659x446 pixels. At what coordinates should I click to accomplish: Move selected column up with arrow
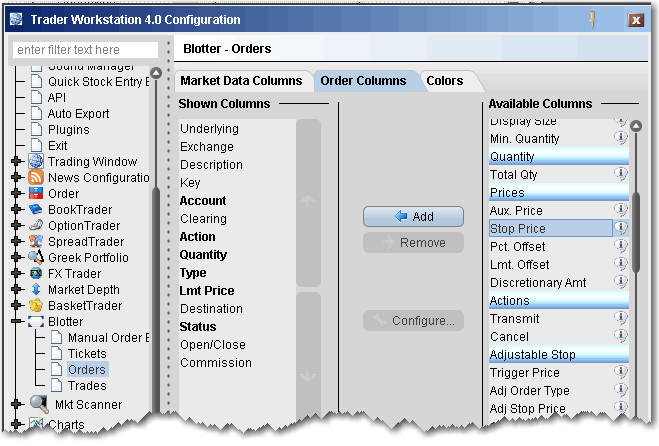pyautogui.click(x=308, y=201)
